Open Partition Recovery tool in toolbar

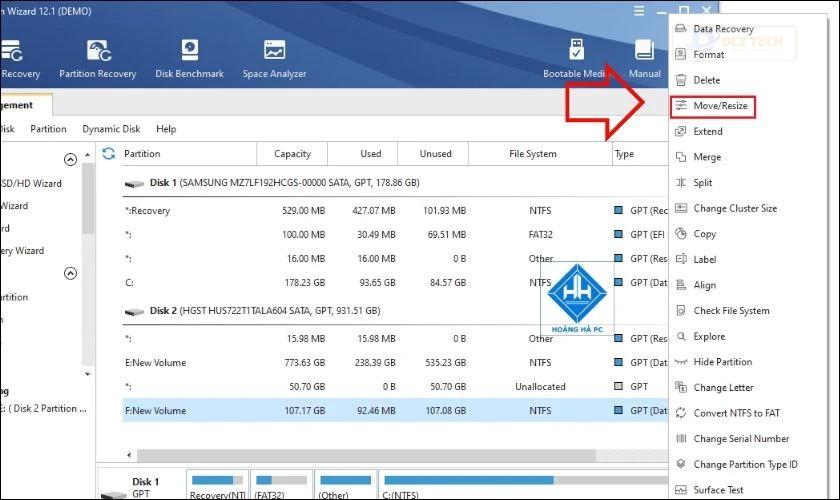[98, 59]
